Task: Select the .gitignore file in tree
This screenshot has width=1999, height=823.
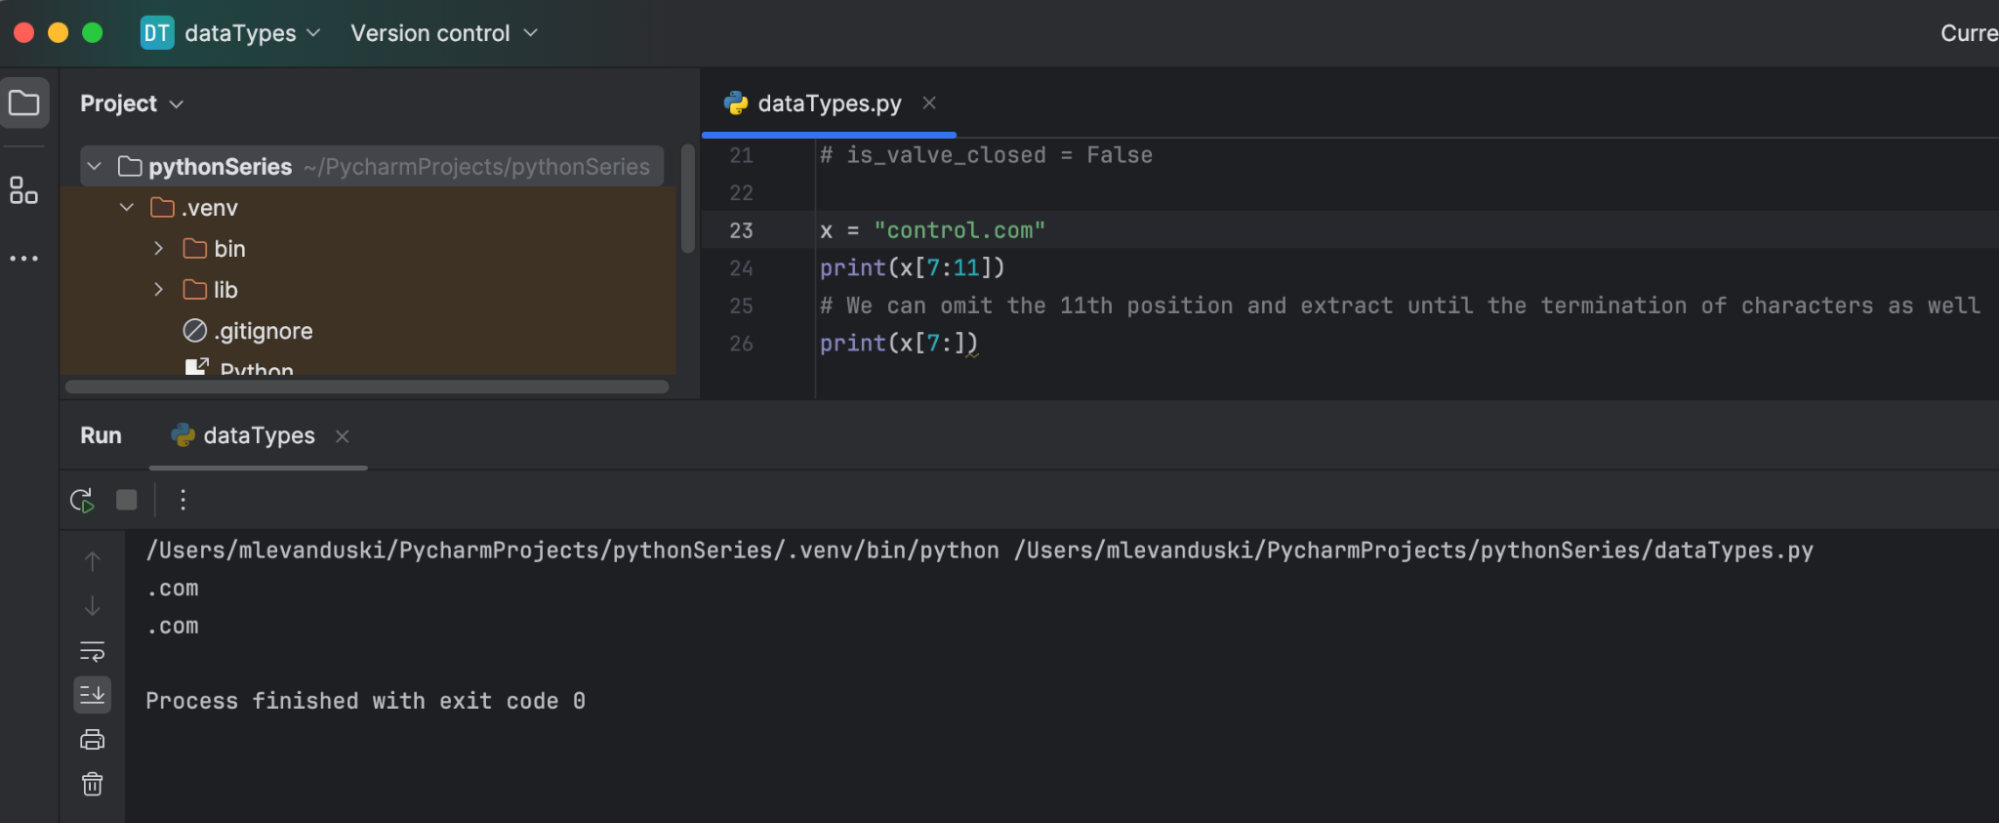Action: coord(265,331)
